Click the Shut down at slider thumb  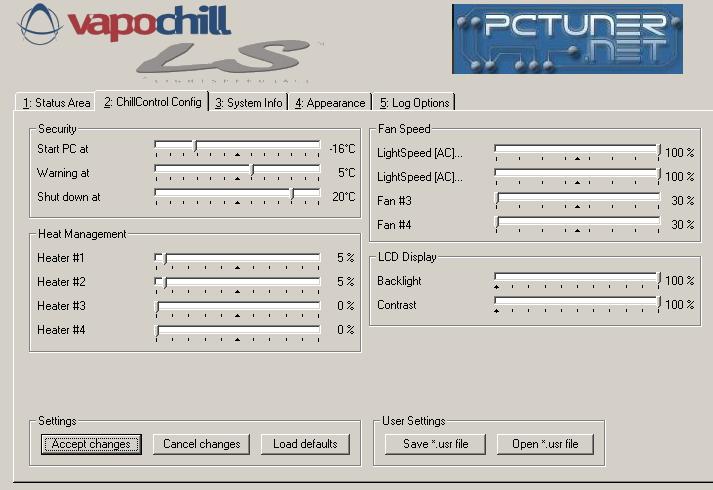pyautogui.click(x=293, y=195)
